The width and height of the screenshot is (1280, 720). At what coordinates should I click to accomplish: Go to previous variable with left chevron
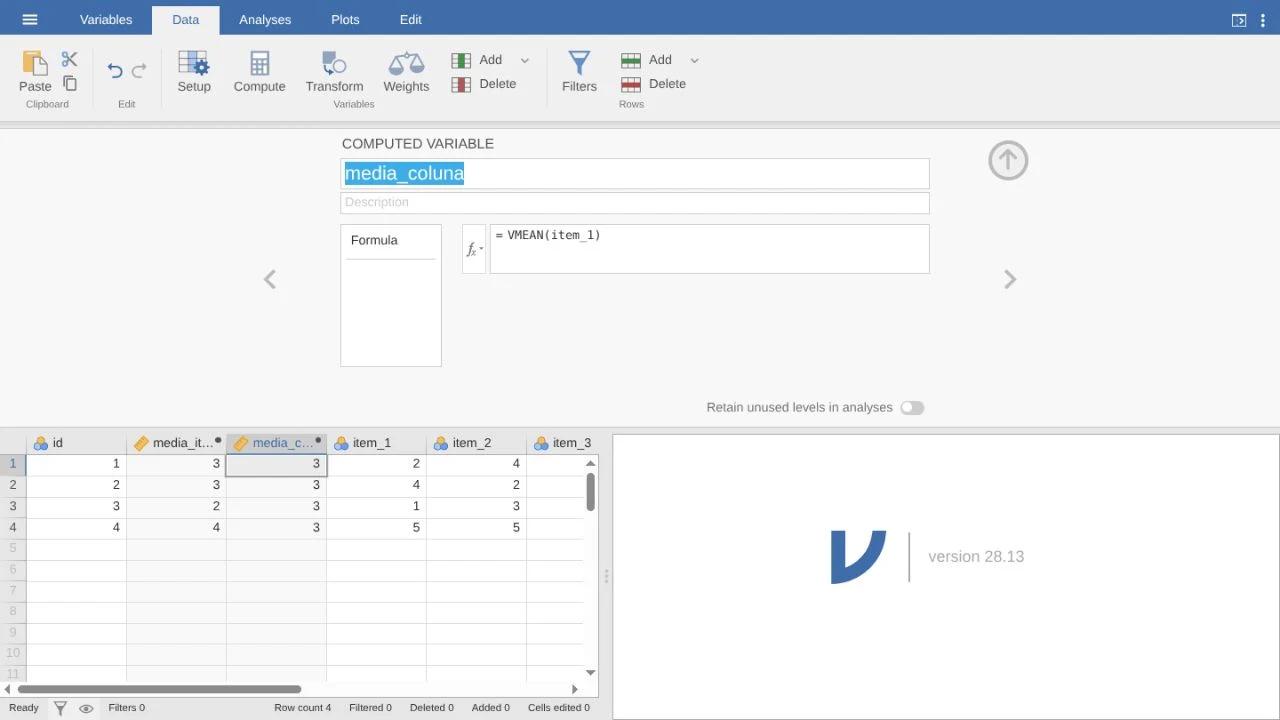pyautogui.click(x=270, y=279)
